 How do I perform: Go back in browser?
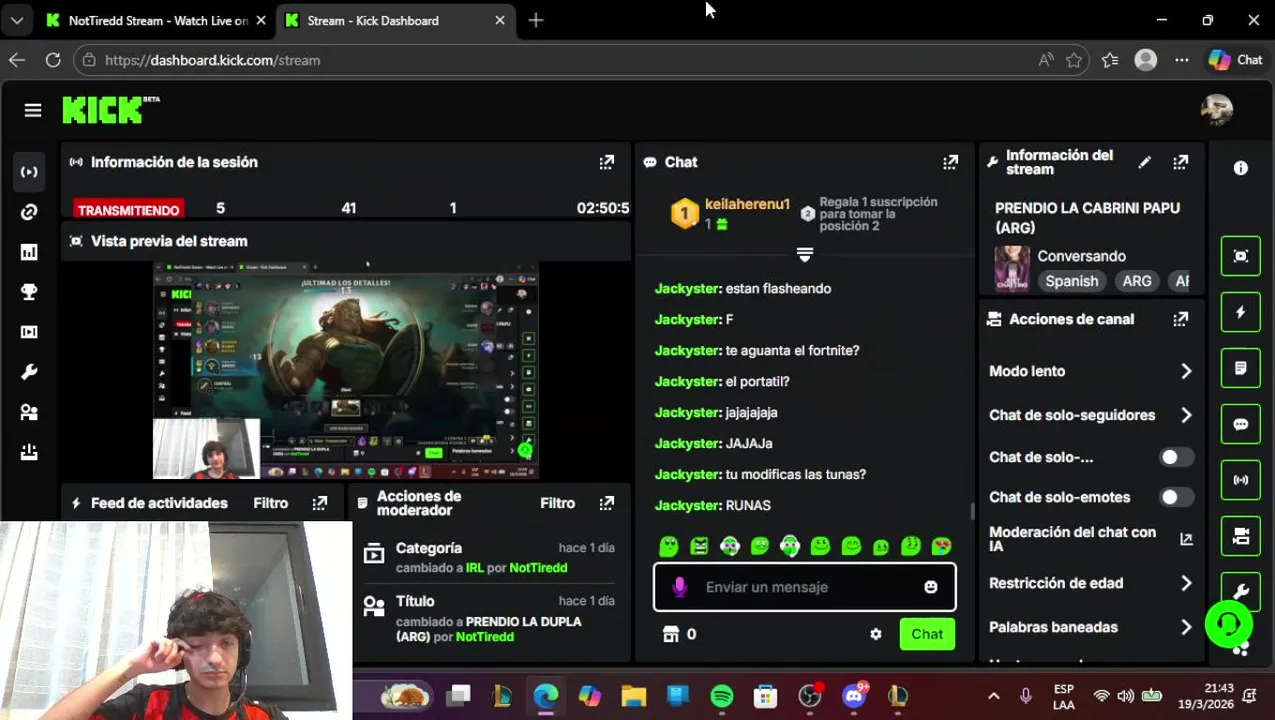click(17, 60)
